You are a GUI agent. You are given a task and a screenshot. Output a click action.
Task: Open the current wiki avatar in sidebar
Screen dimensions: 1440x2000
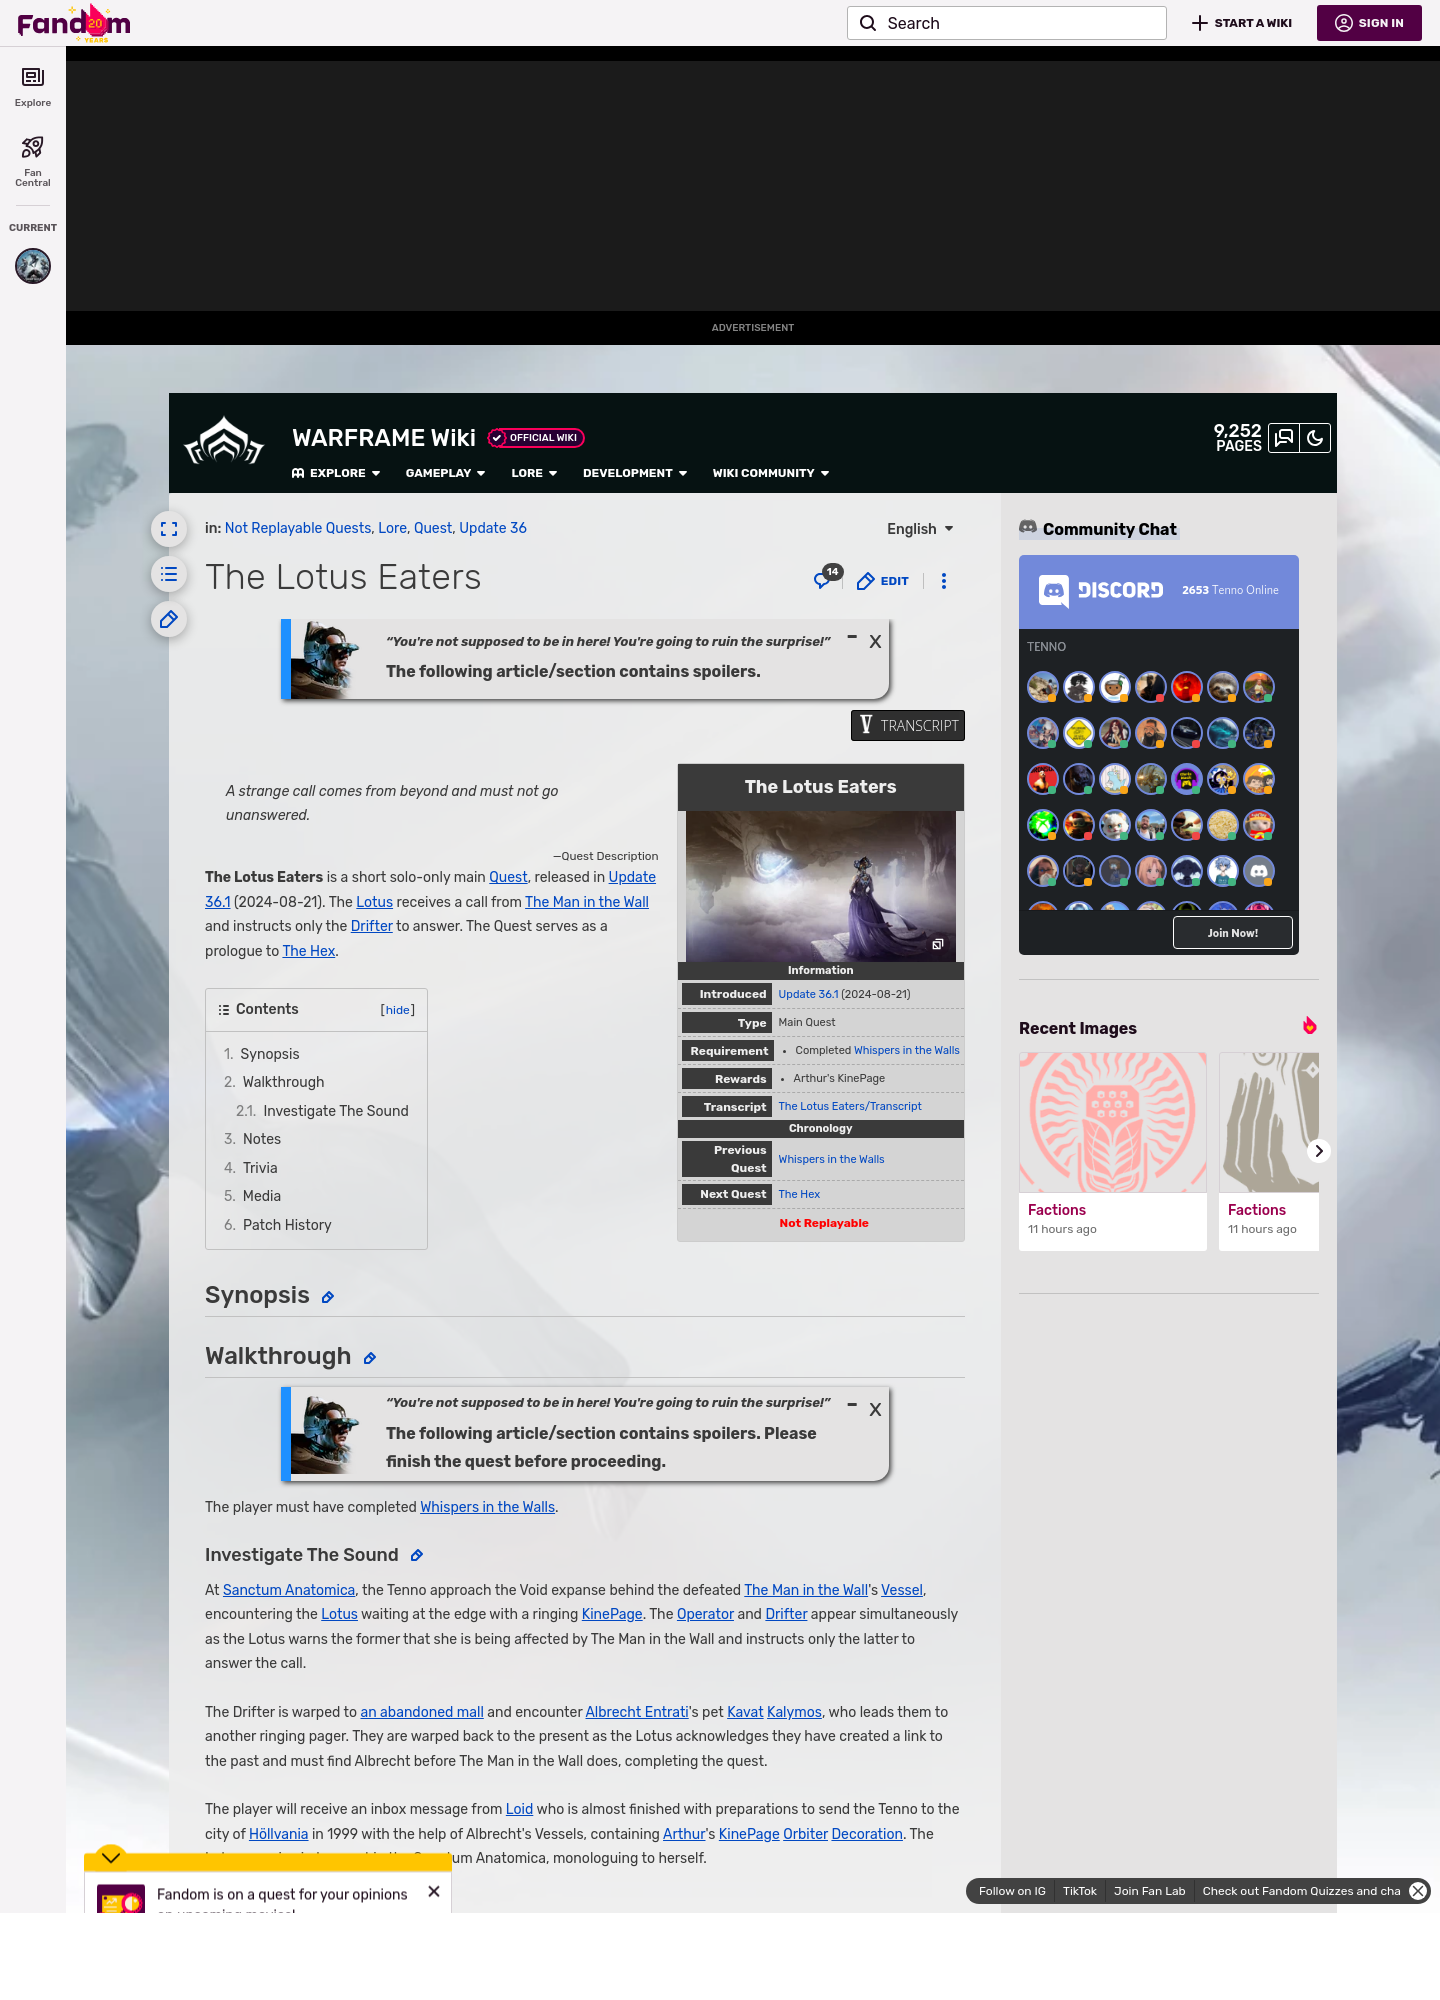pyautogui.click(x=33, y=266)
